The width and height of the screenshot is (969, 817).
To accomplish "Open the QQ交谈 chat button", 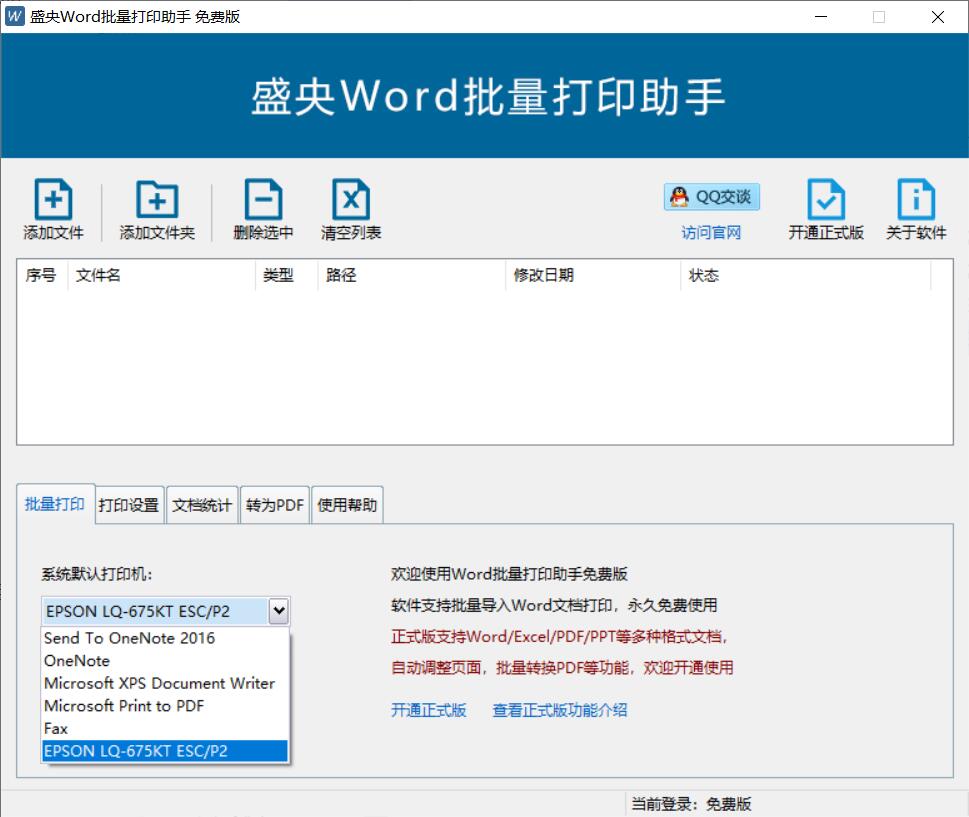I will [711, 197].
